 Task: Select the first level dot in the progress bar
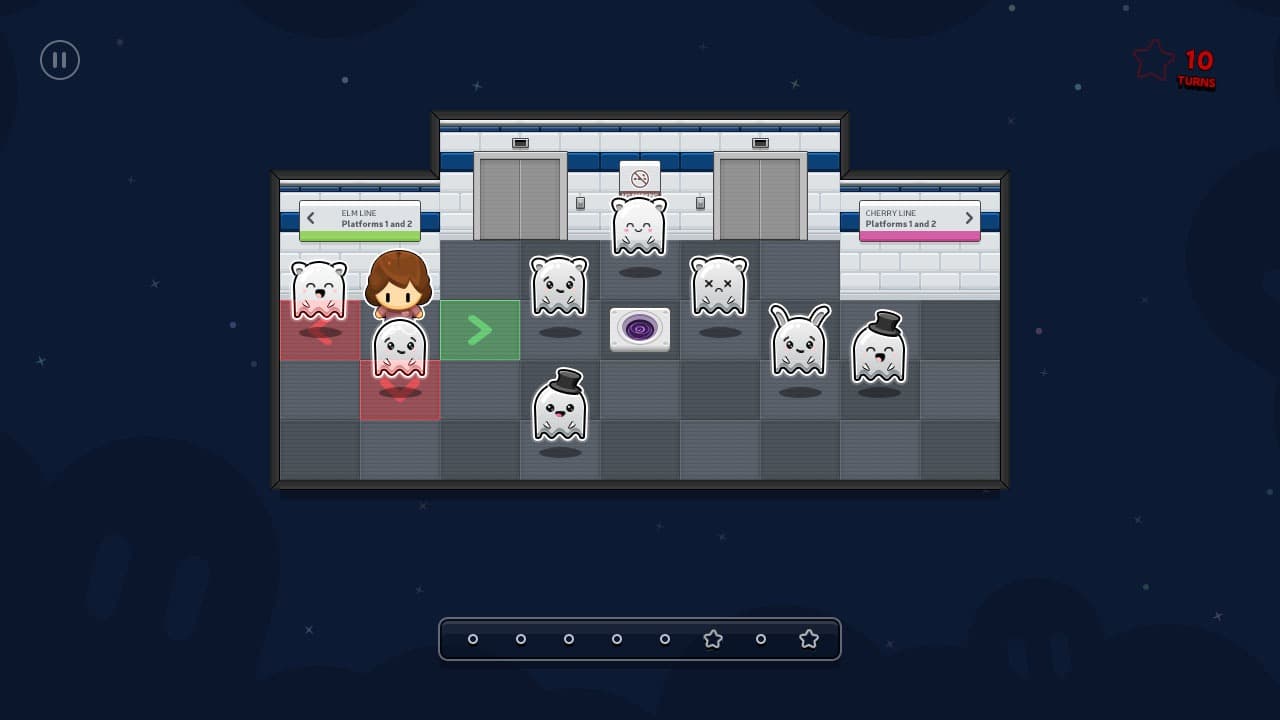[x=473, y=639]
